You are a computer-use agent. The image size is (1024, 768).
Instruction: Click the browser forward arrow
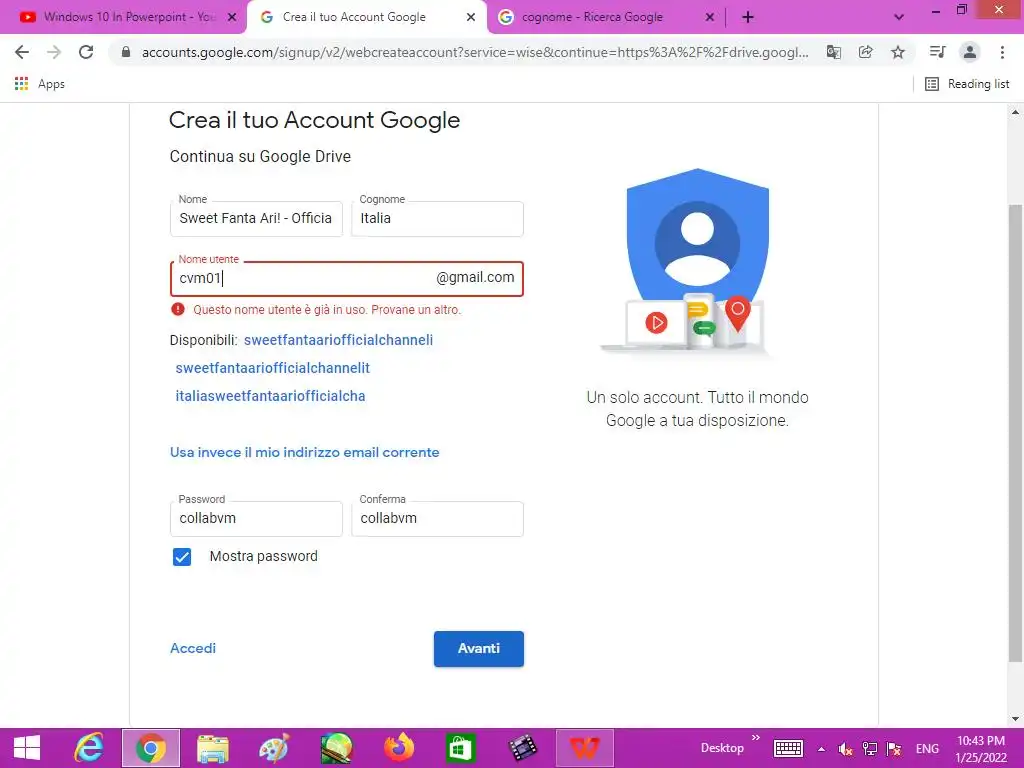(x=54, y=52)
